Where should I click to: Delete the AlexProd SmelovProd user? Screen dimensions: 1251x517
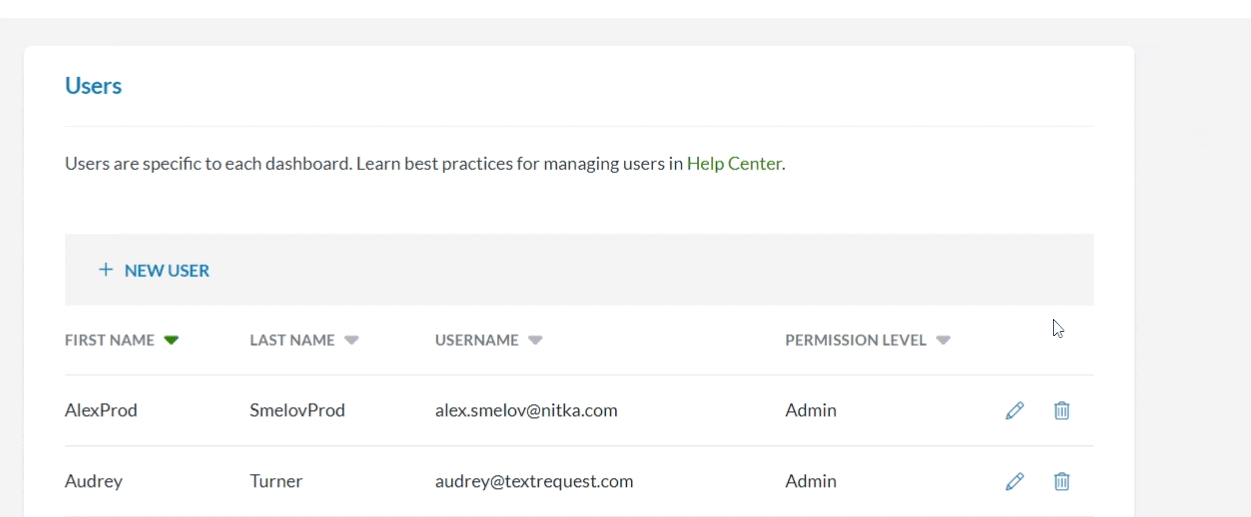pos(1062,410)
